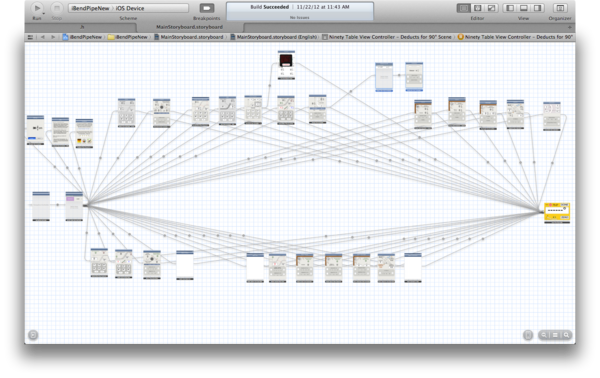Image resolution: width=600 pixels, height=378 pixels.
Task: Click the Run button in Xcode toolbar
Action: pyautogui.click(x=37, y=8)
